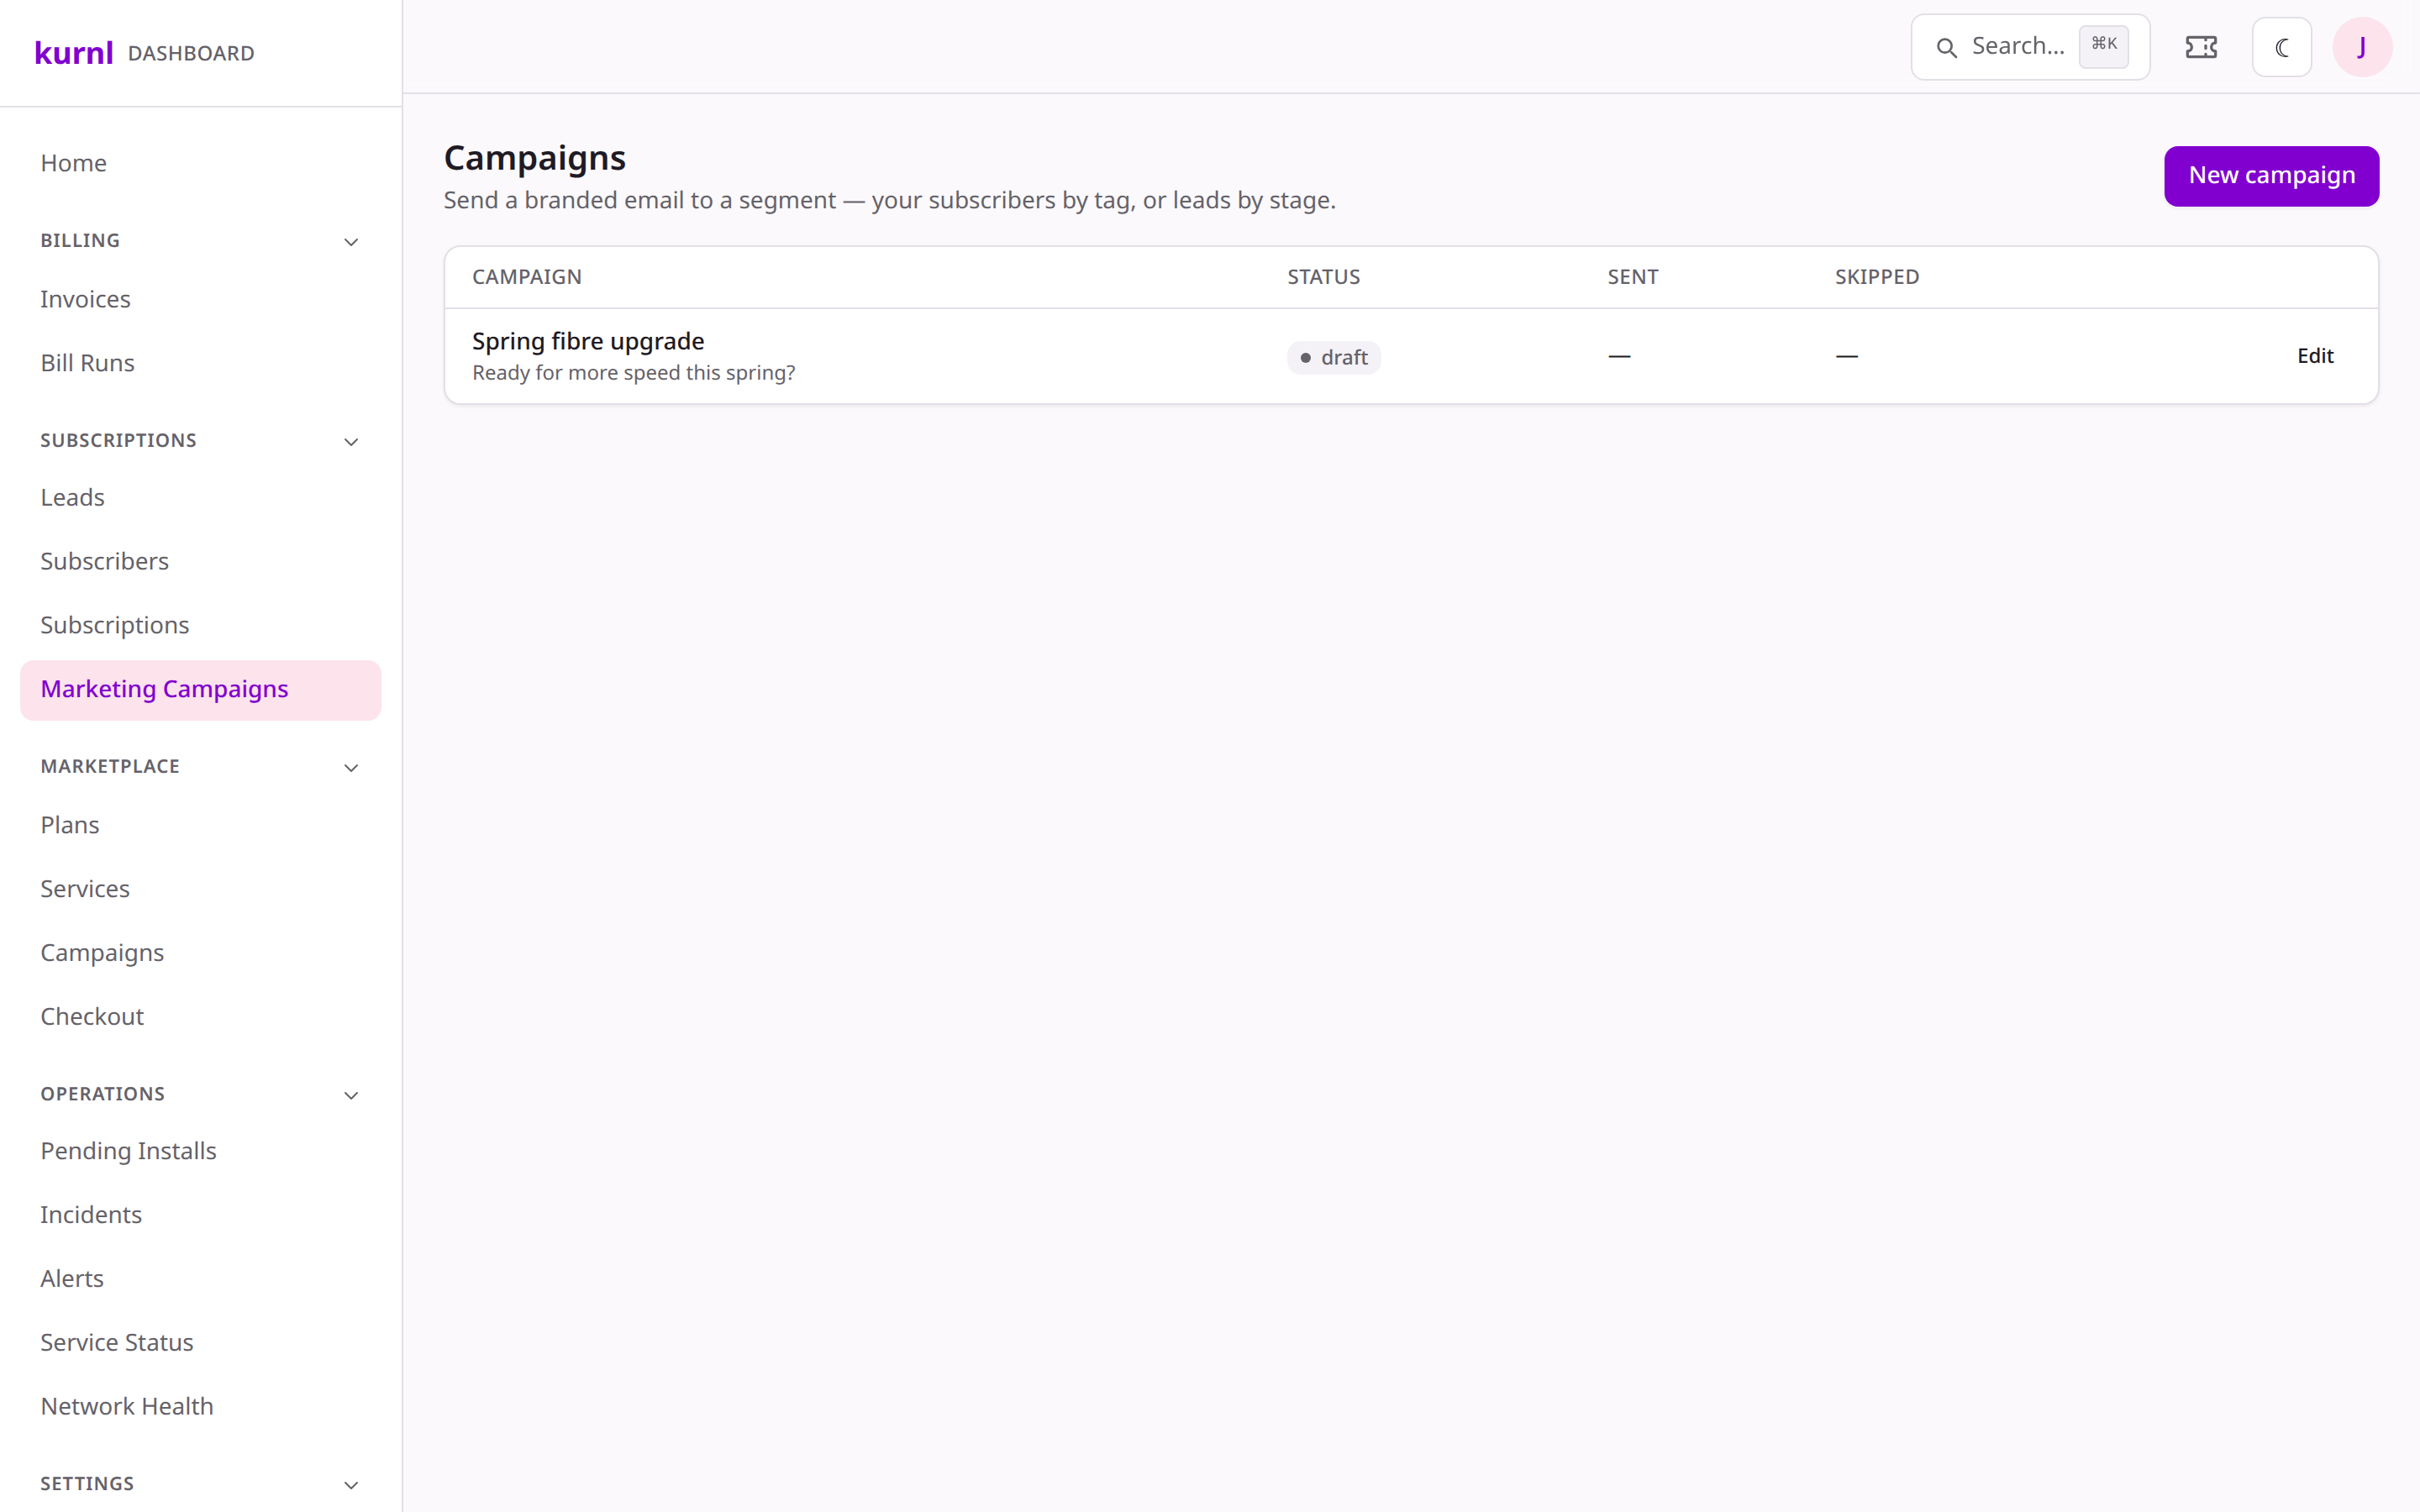Open the J user avatar menu
Image resolution: width=2420 pixels, height=1512 pixels.
click(2362, 47)
